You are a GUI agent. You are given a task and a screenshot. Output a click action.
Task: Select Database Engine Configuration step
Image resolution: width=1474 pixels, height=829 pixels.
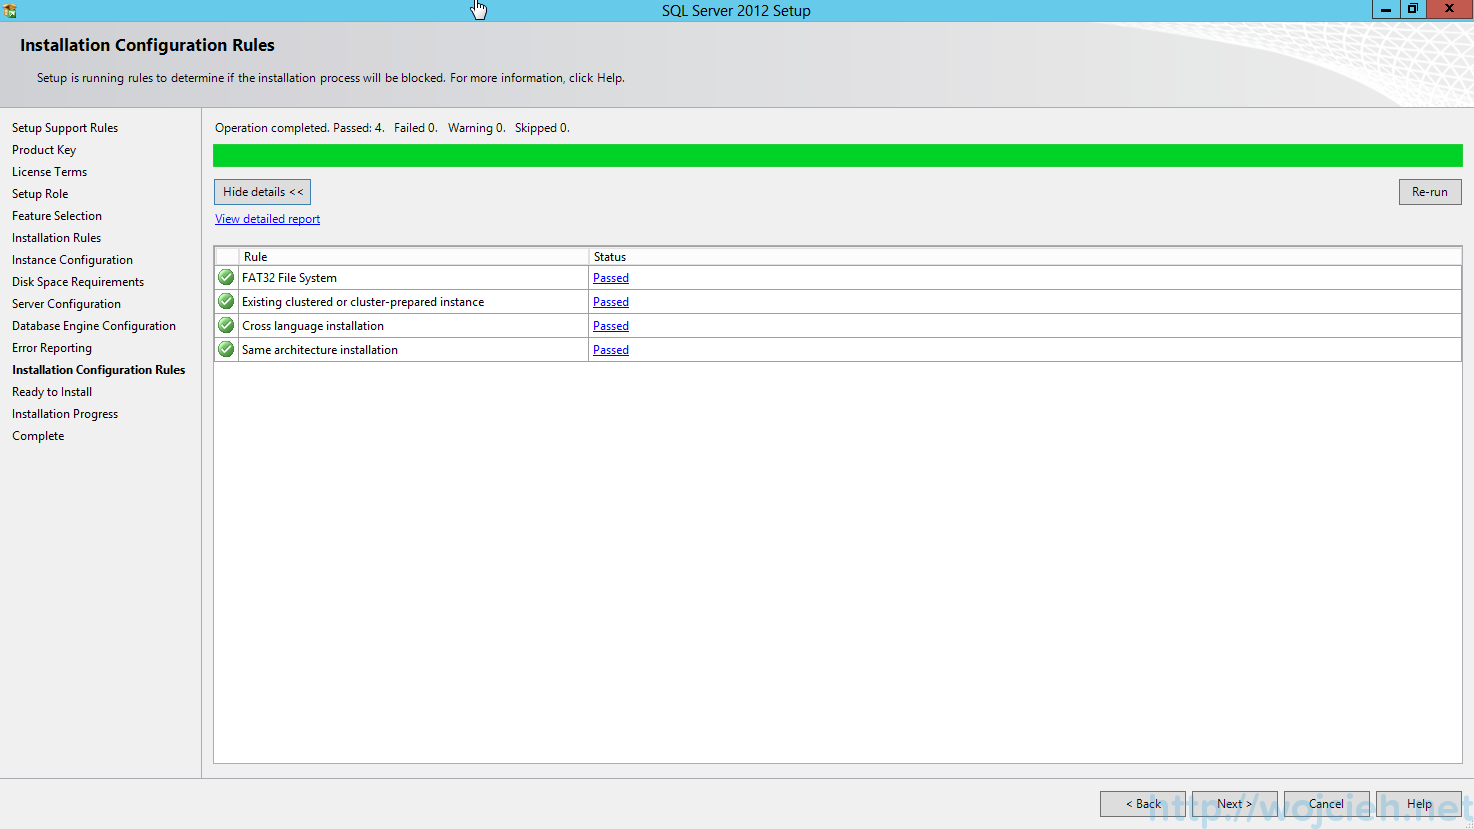[x=94, y=326]
